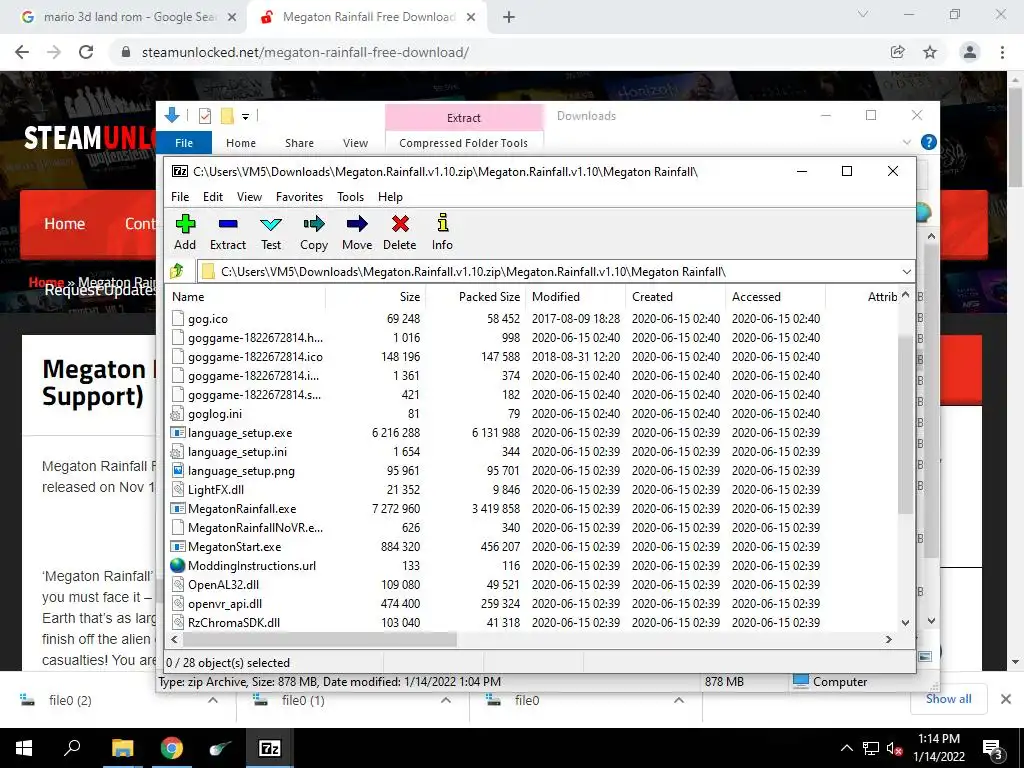Go up one folder with green arrow

[177, 270]
